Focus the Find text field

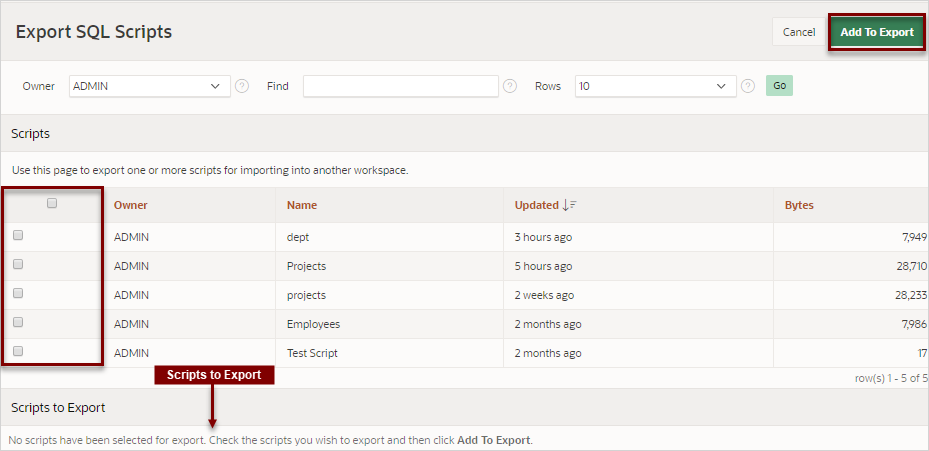coord(401,86)
